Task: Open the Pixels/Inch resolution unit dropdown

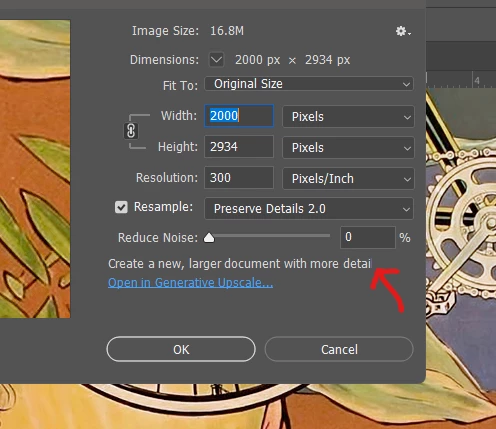Action: pos(348,178)
